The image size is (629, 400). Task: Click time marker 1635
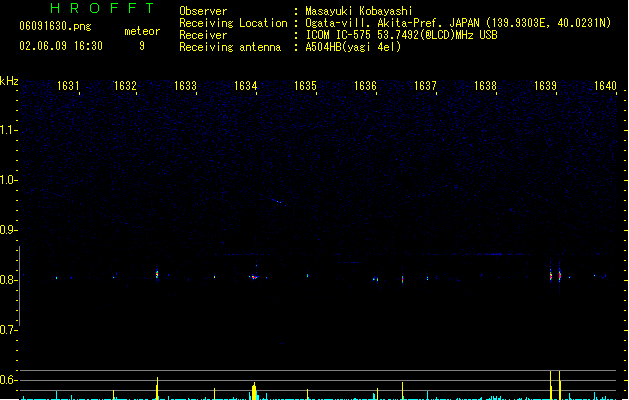pos(305,86)
